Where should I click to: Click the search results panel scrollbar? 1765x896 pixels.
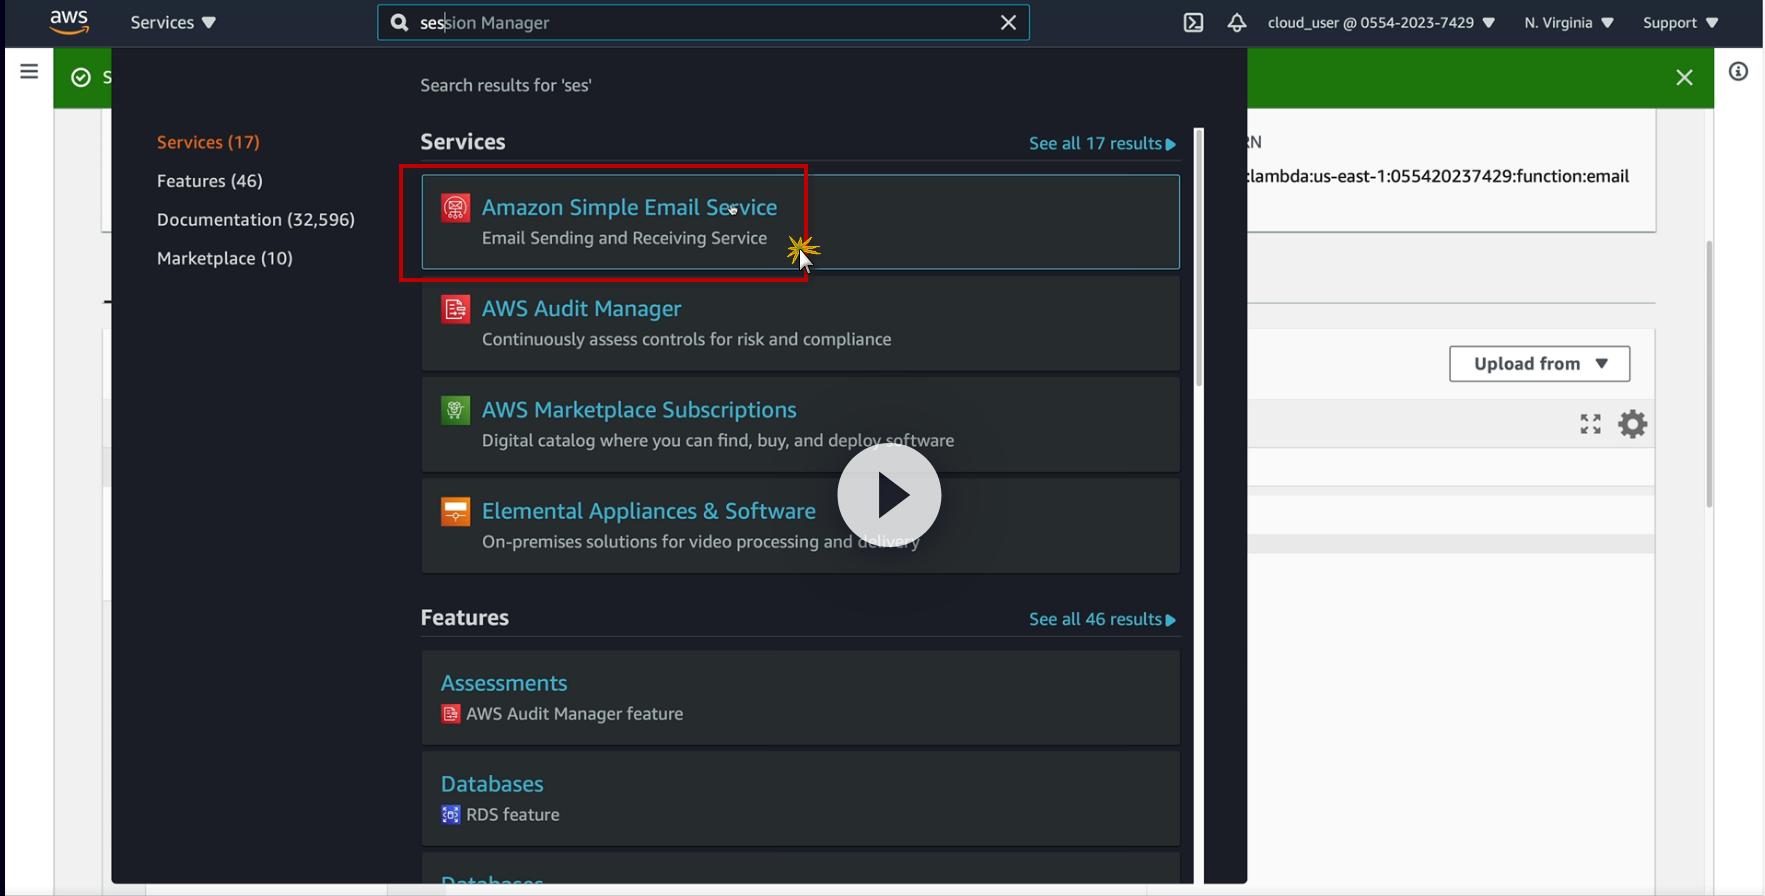(x=1198, y=257)
